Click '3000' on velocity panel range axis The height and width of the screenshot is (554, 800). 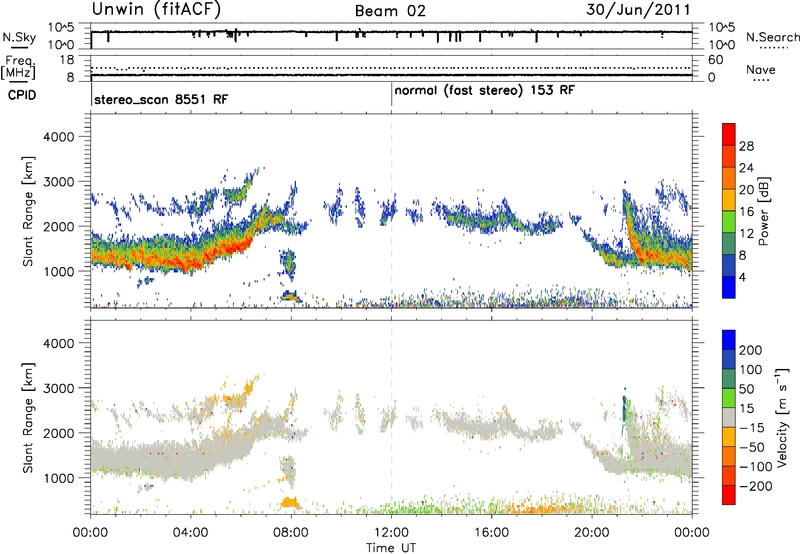point(58,388)
